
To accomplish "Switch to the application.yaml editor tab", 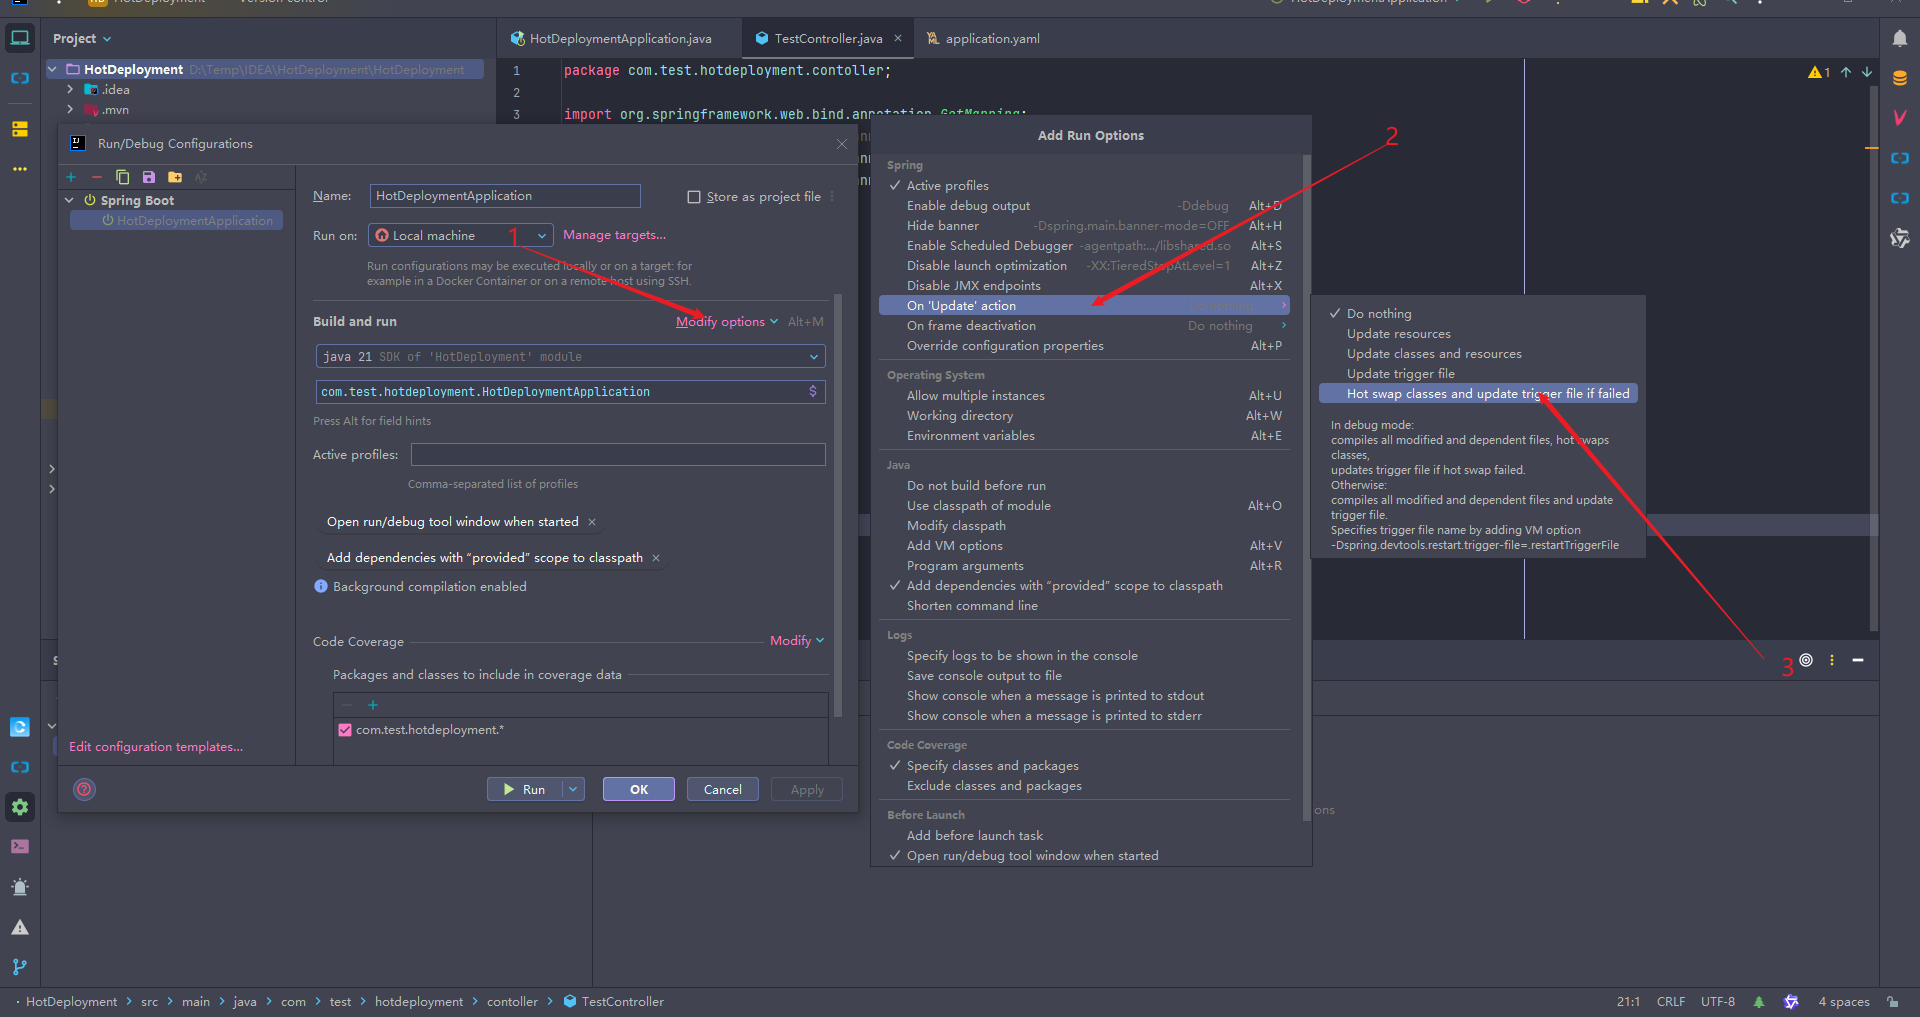I will (992, 39).
